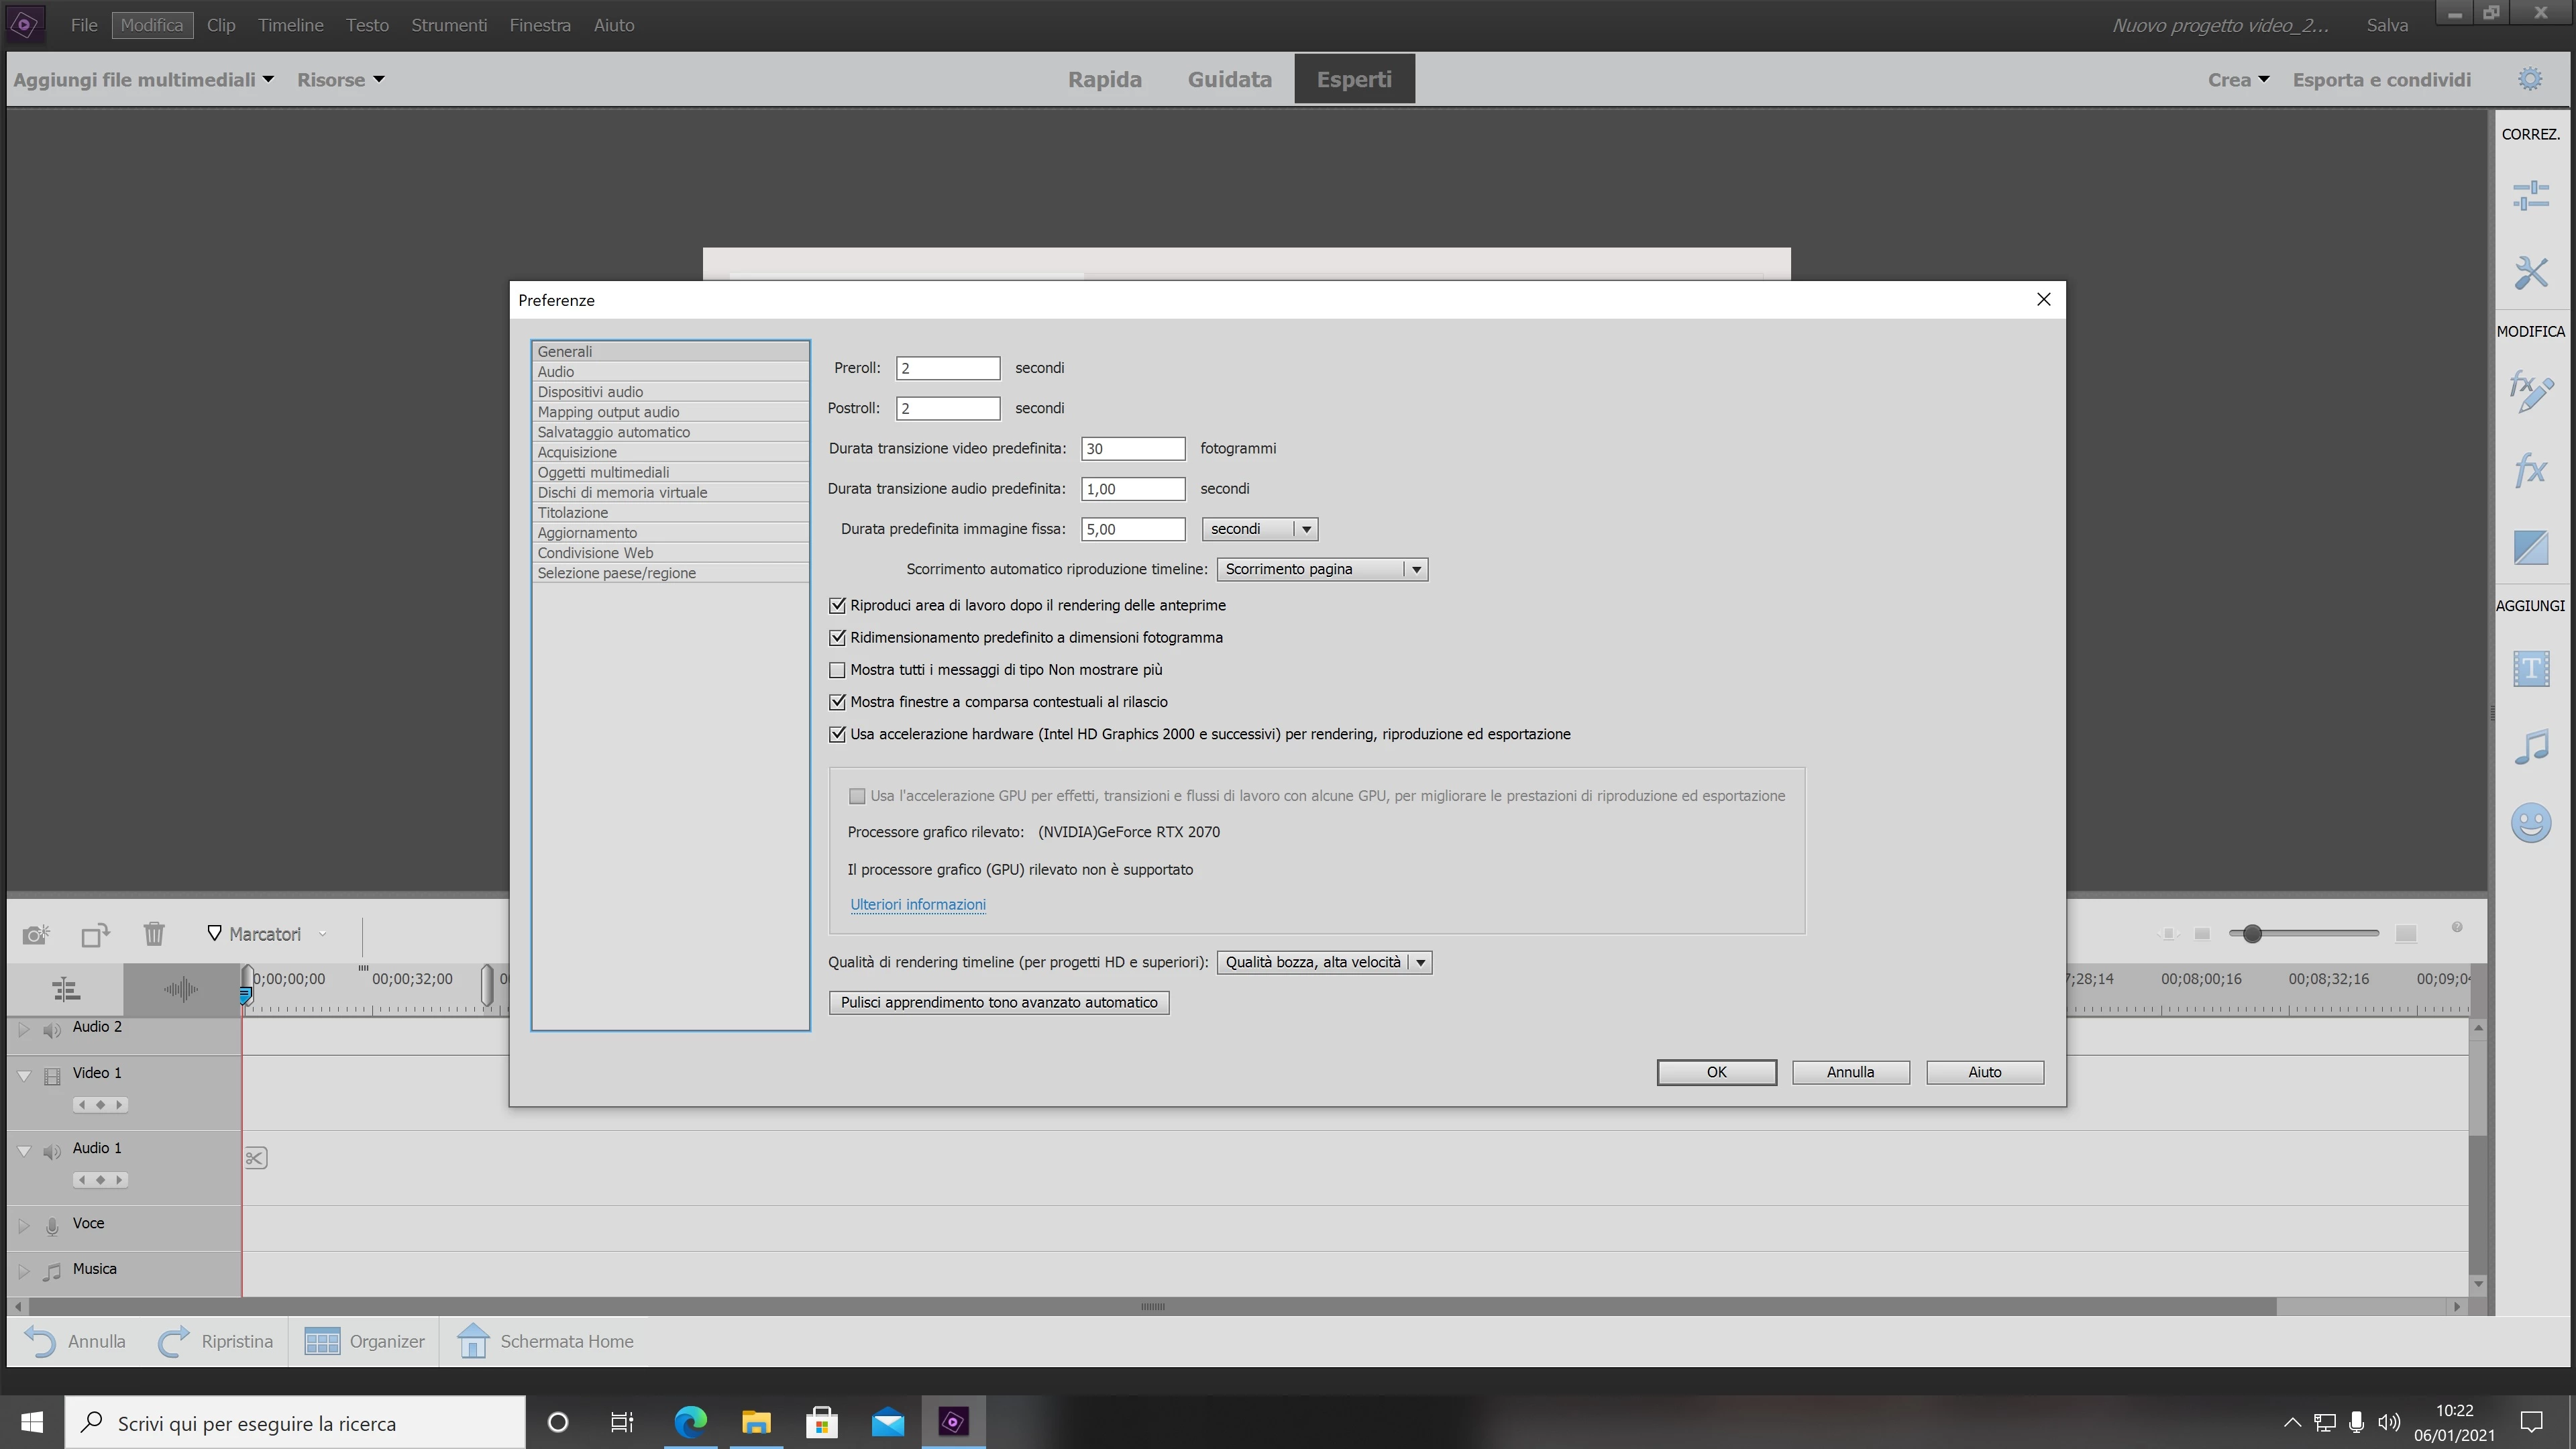Open the 'Scorrimento pagina' dropdown
2576x1449 pixels.
coord(1322,569)
